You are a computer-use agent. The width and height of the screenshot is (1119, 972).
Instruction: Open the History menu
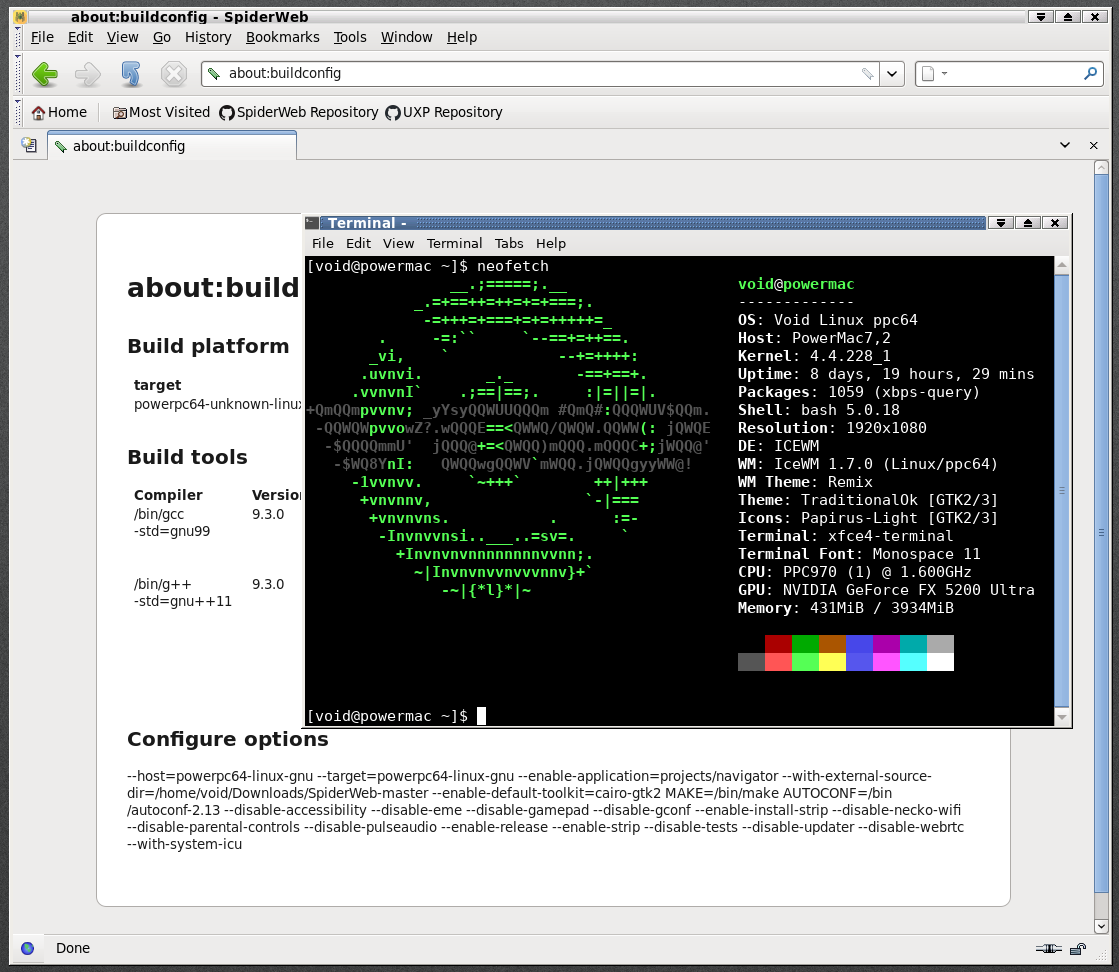pos(208,37)
